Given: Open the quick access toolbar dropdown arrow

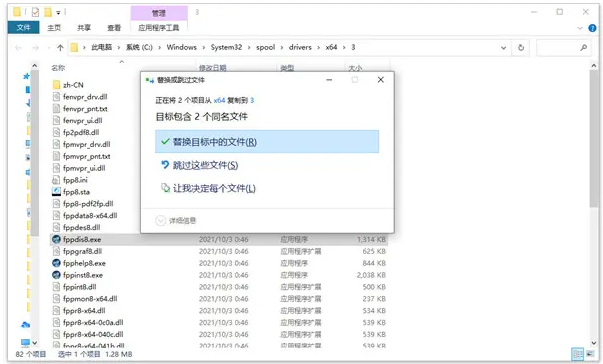Looking at the screenshot, I should pos(58,13).
